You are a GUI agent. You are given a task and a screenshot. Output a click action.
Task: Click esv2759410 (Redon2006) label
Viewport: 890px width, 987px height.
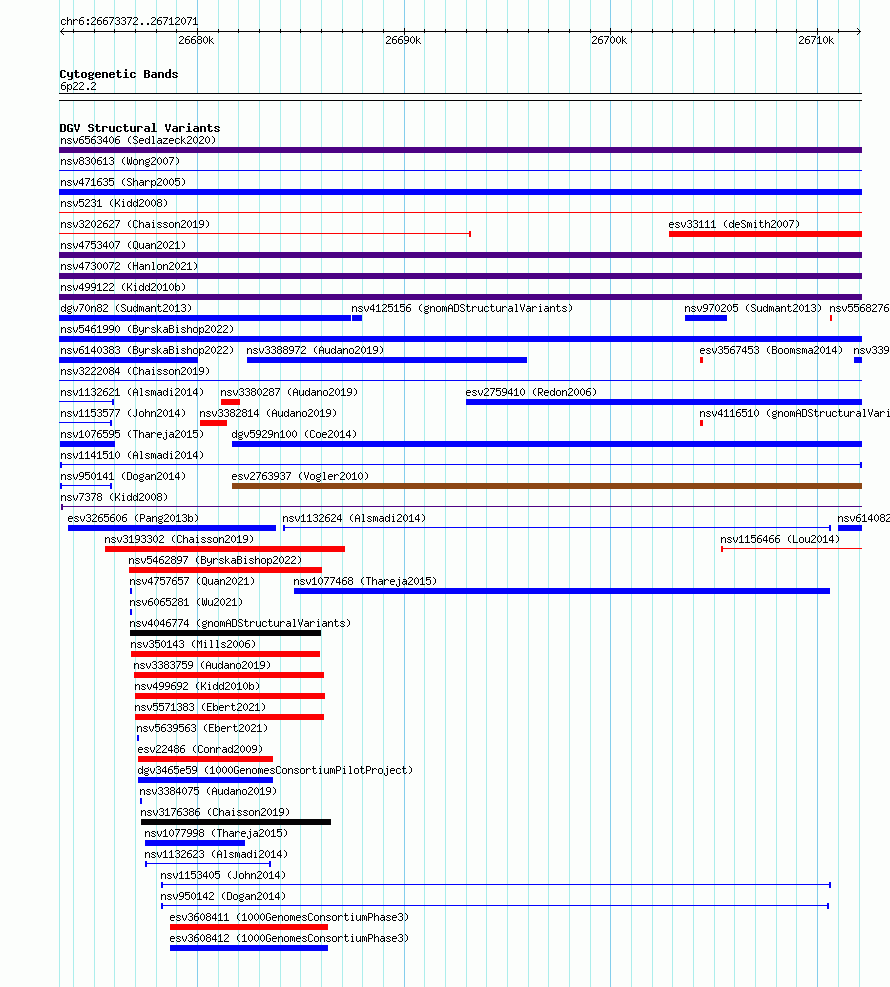tap(531, 392)
